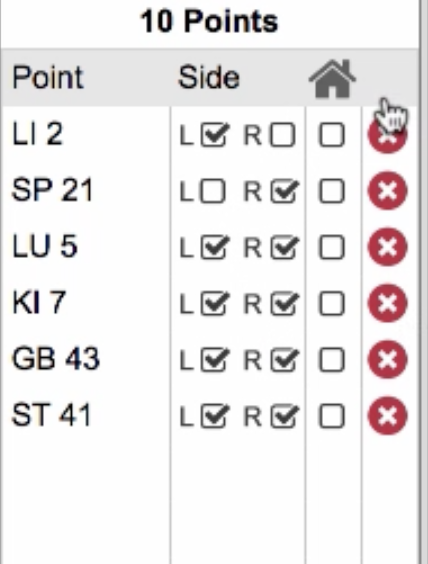This screenshot has height=564, width=428.
Task: Uncheck left side for LI 2
Action: [x=214, y=135]
